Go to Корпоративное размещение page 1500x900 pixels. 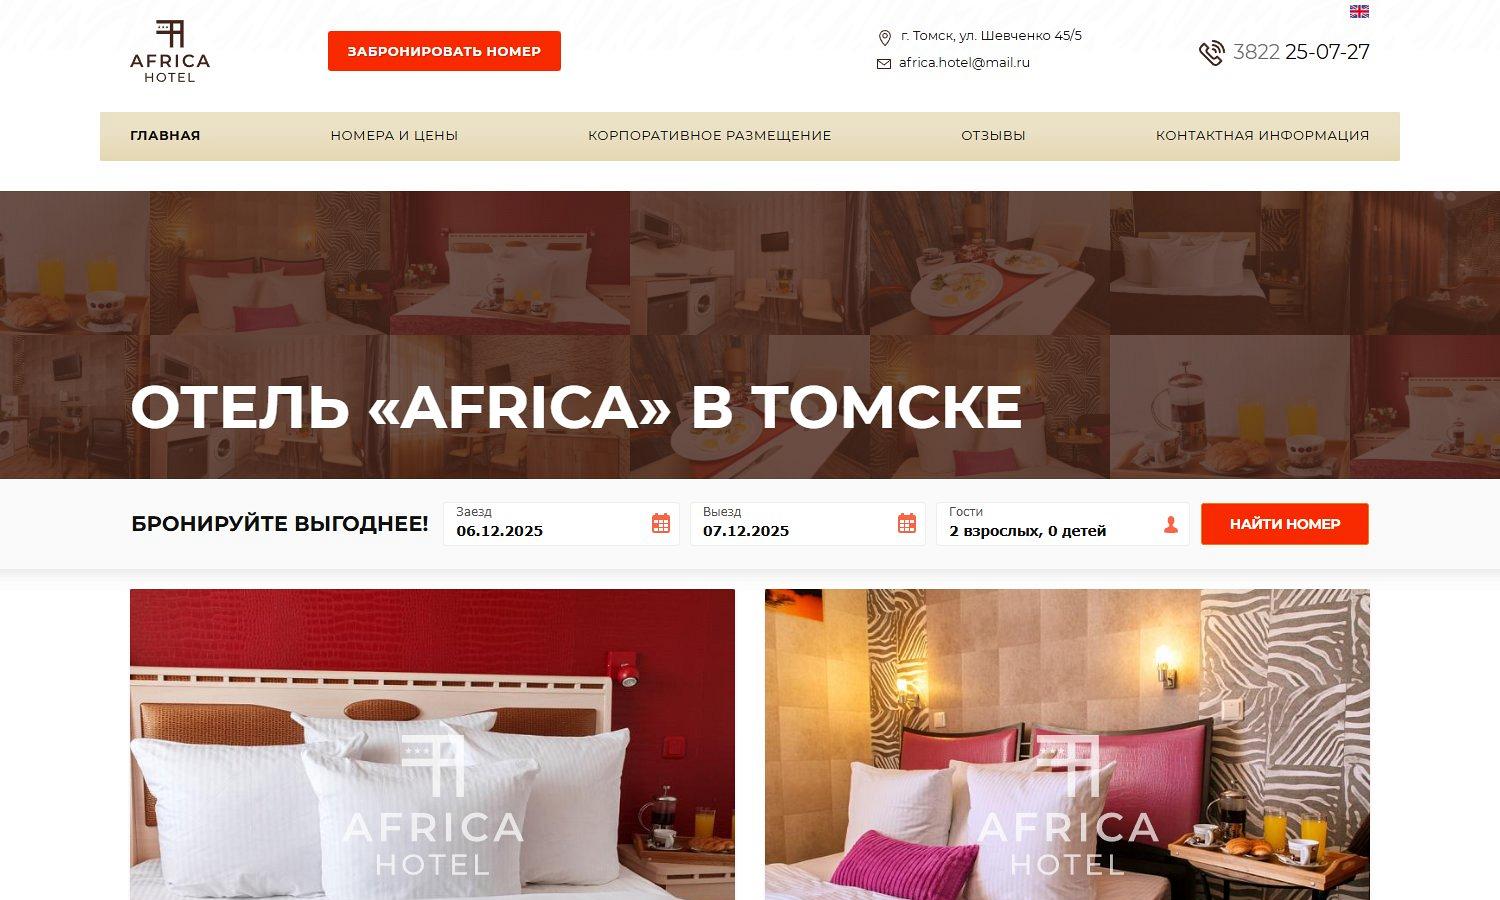click(x=710, y=136)
